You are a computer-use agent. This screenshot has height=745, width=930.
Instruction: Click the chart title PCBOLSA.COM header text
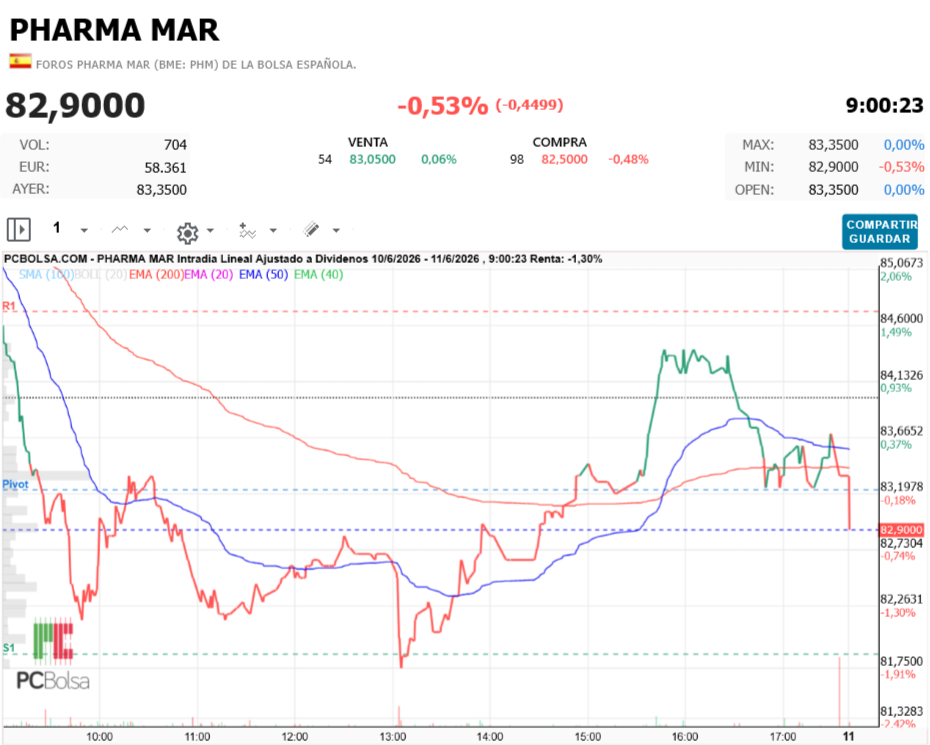pyautogui.click(x=302, y=259)
